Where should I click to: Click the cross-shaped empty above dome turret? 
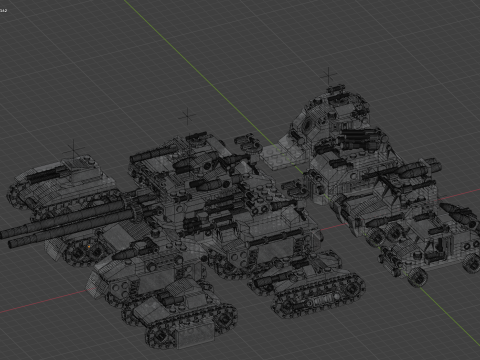329,77
